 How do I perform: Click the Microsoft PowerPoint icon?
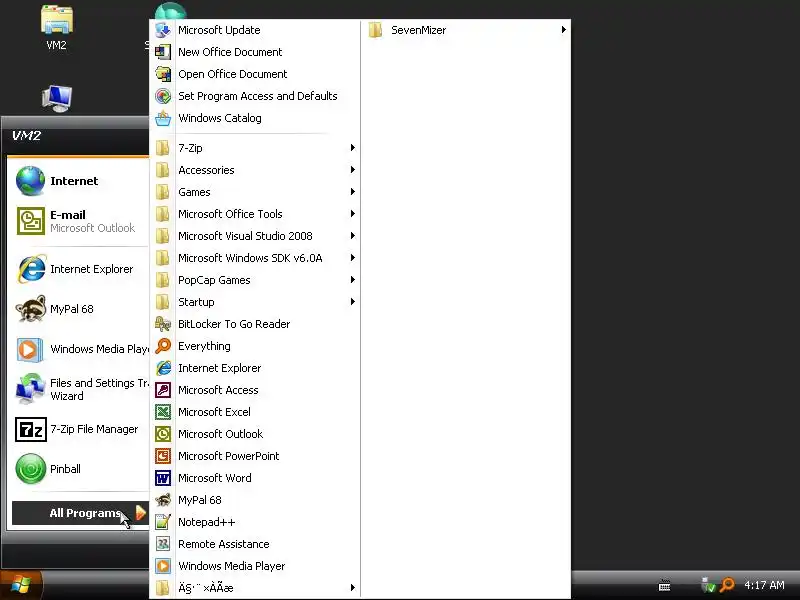coord(163,456)
